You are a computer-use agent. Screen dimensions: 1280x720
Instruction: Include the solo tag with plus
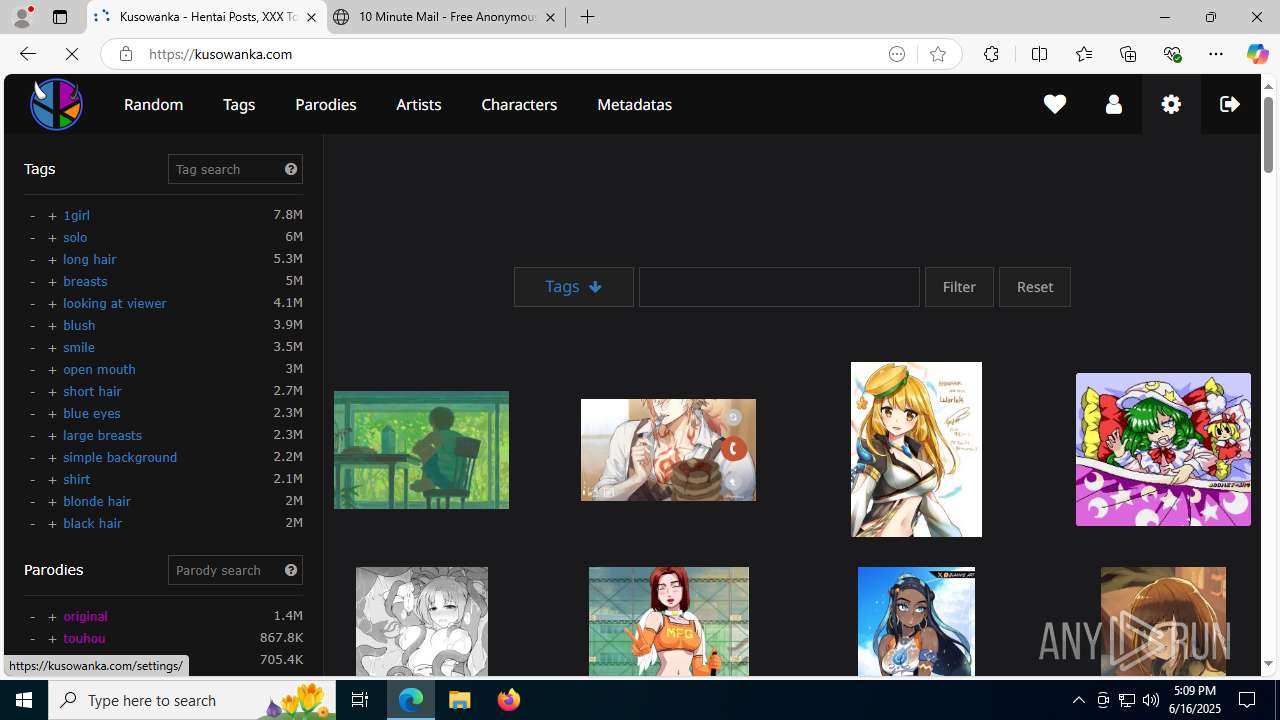click(52, 237)
